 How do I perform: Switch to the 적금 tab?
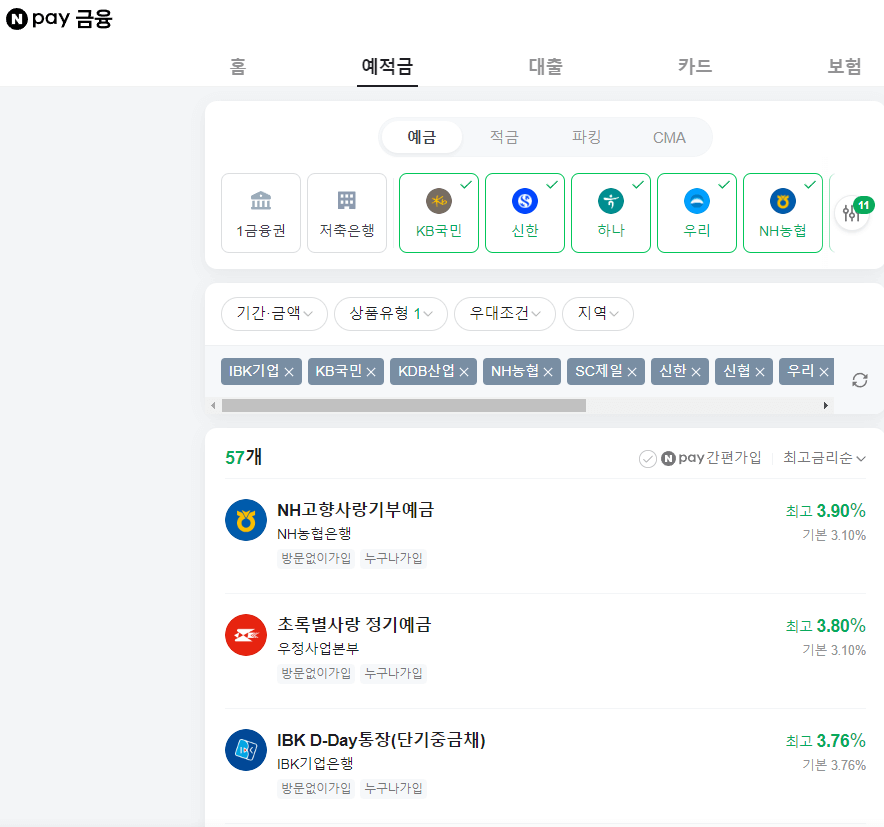click(504, 137)
